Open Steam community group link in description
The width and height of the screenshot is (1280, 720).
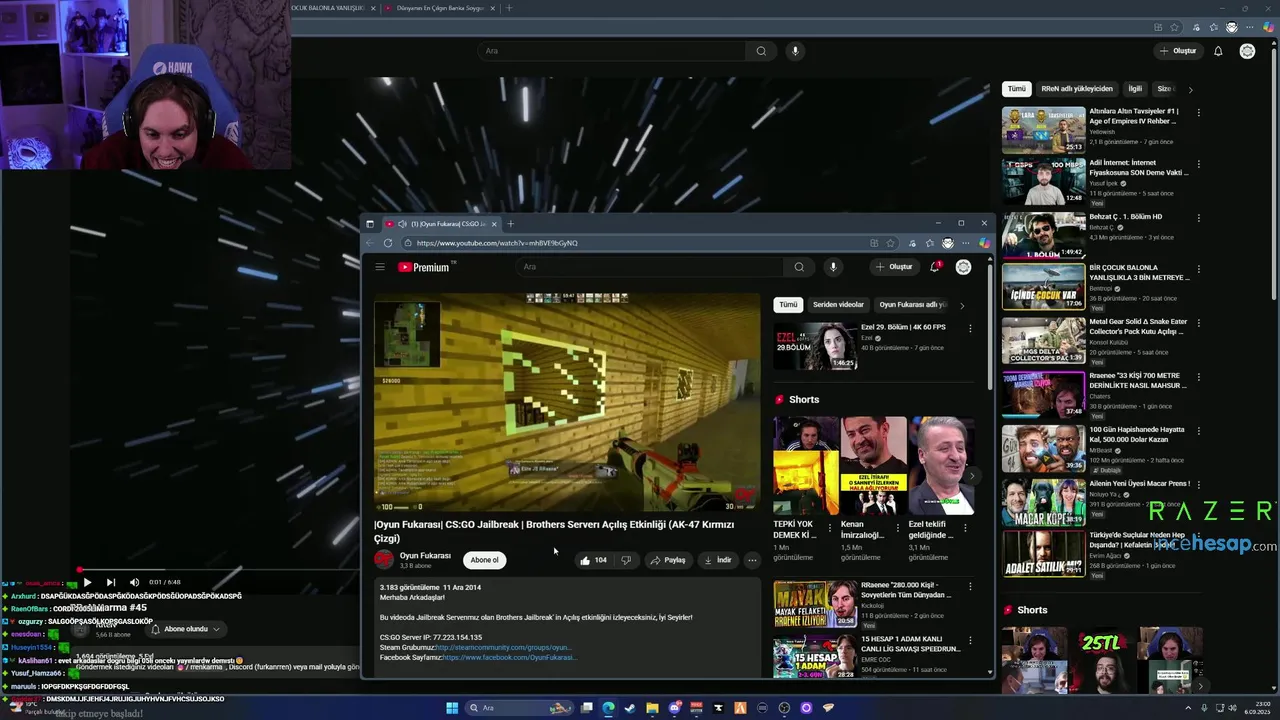point(504,648)
